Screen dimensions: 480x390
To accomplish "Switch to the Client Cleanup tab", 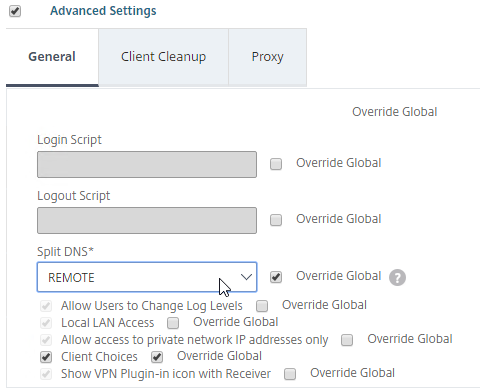I will click(x=163, y=57).
